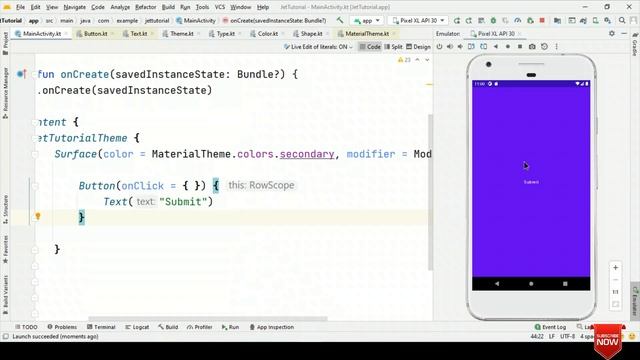The image size is (640, 360).
Task: Click the emulator Power button icon
Action: pyautogui.click(x=439, y=47)
